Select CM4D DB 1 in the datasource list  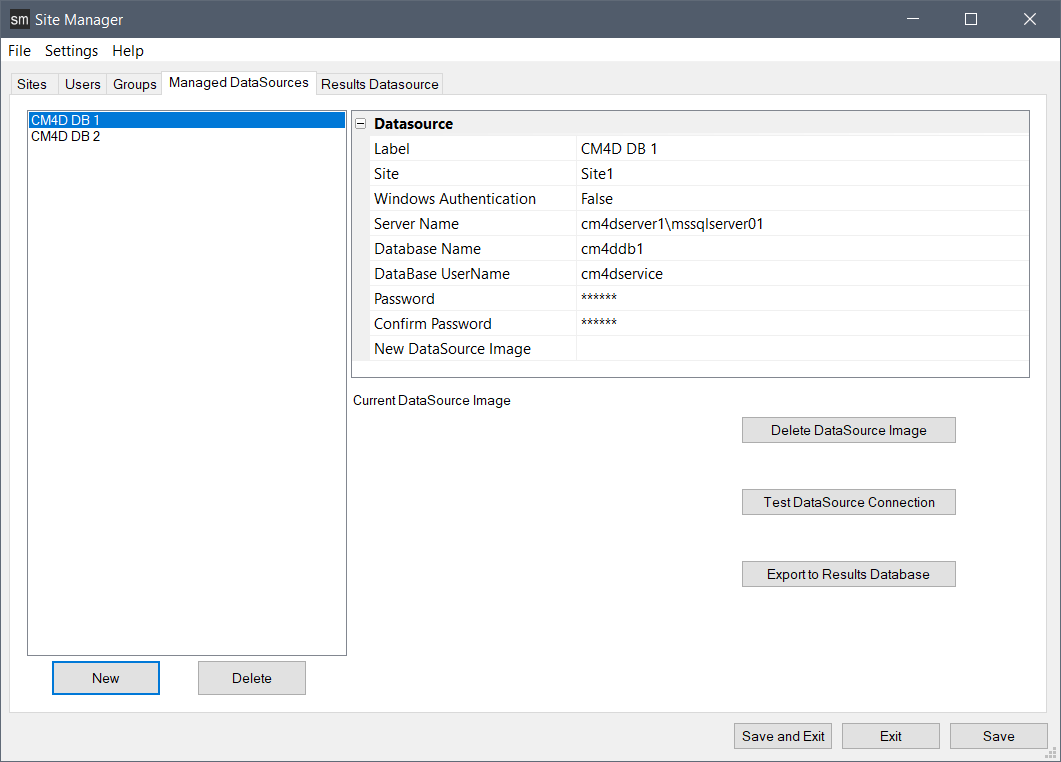66,120
